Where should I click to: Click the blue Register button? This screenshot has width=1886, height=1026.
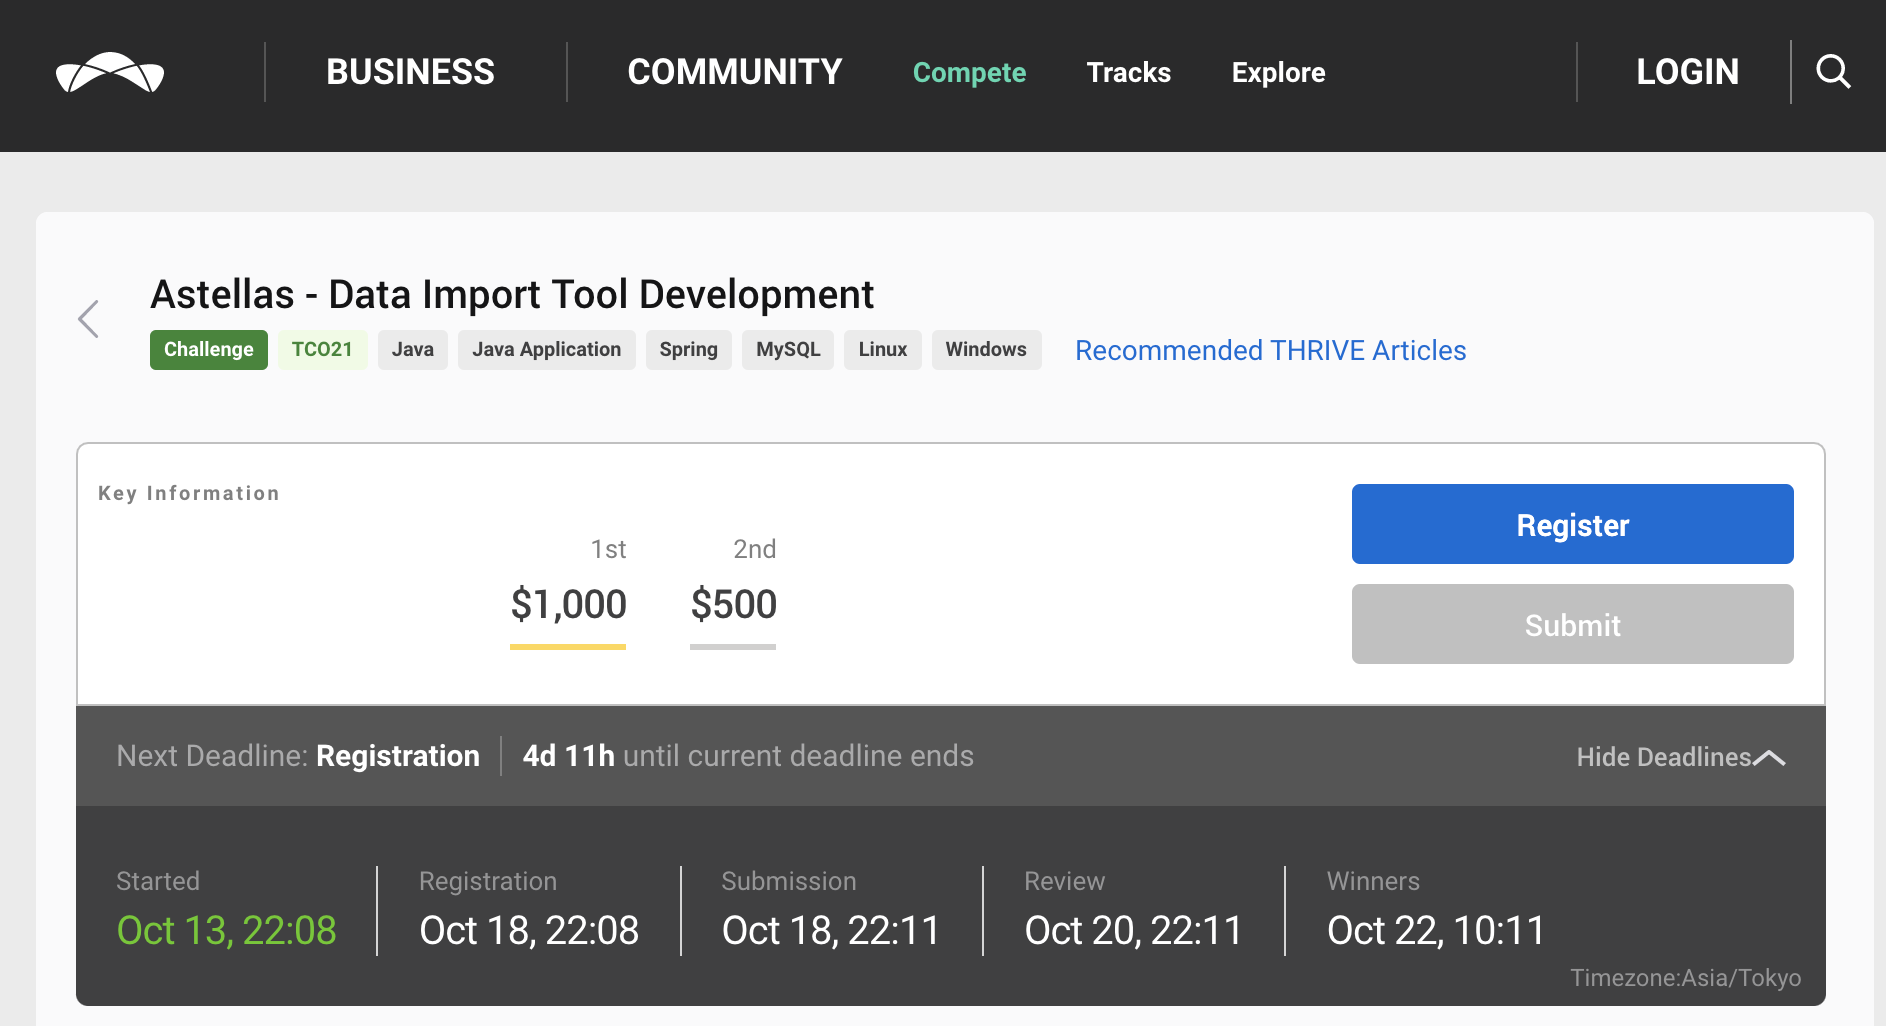1572,524
